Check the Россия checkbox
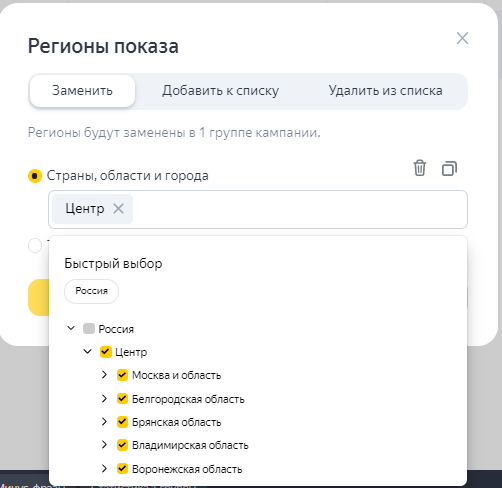Viewport: 502px width, 488px height. (x=89, y=329)
